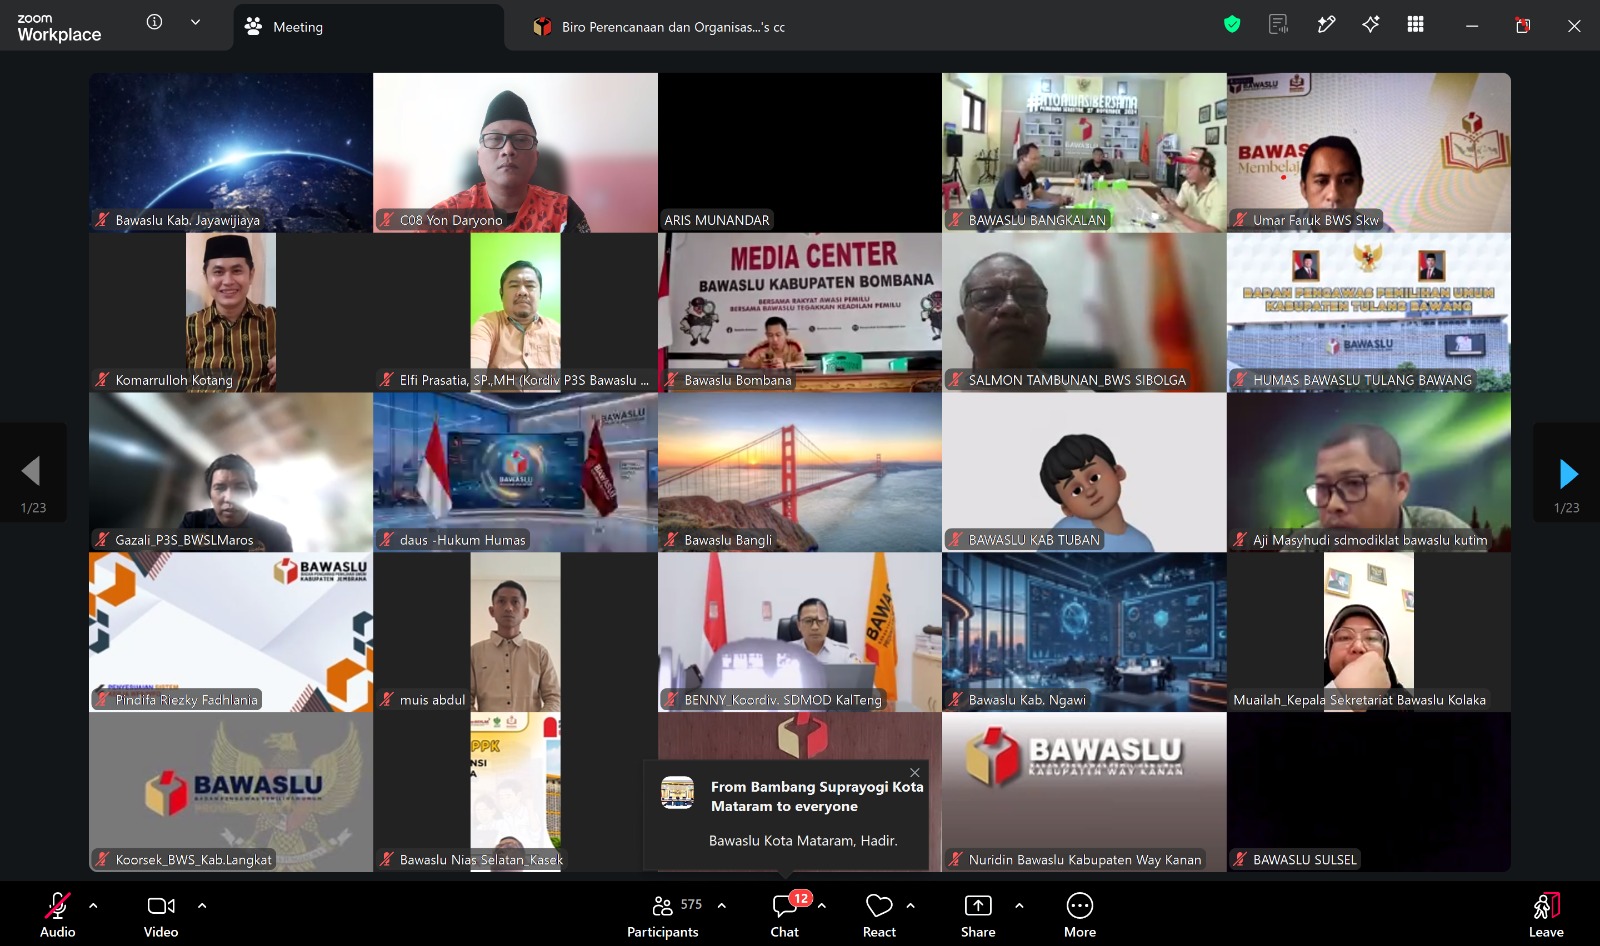
Task: Select Aji Masyhudi bawaslu kutim tile
Action: point(1369,472)
